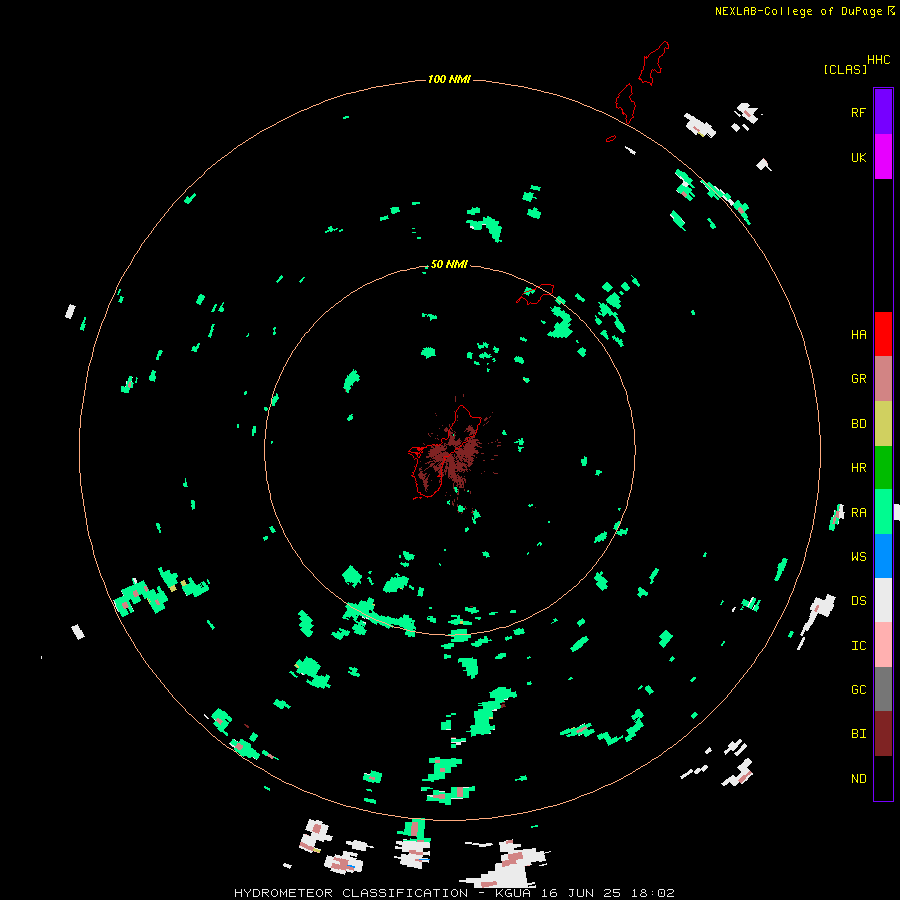Click the magenta UK color swatch

[883, 157]
